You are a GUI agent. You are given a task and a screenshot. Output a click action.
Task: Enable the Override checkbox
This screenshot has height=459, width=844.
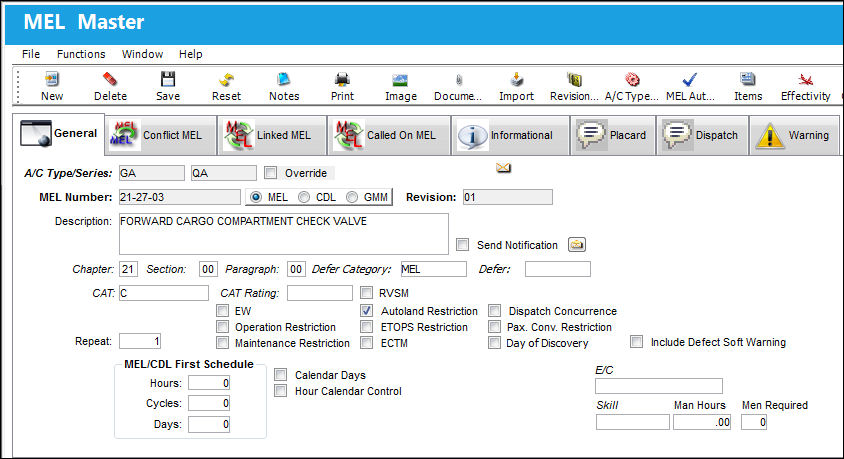point(271,173)
